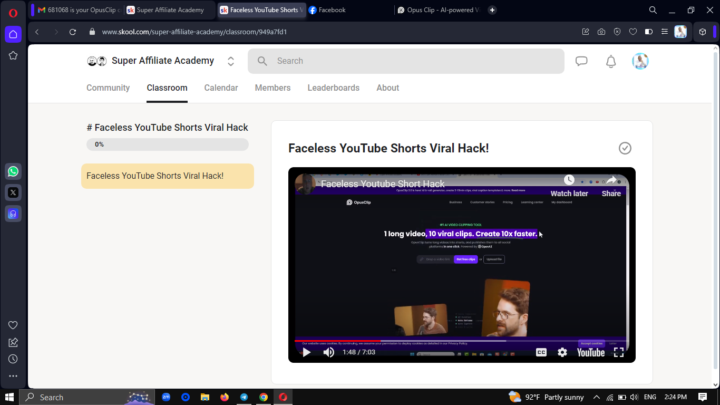Open the Aria AI sidebar icon
The image size is (720, 405).
(13, 214)
